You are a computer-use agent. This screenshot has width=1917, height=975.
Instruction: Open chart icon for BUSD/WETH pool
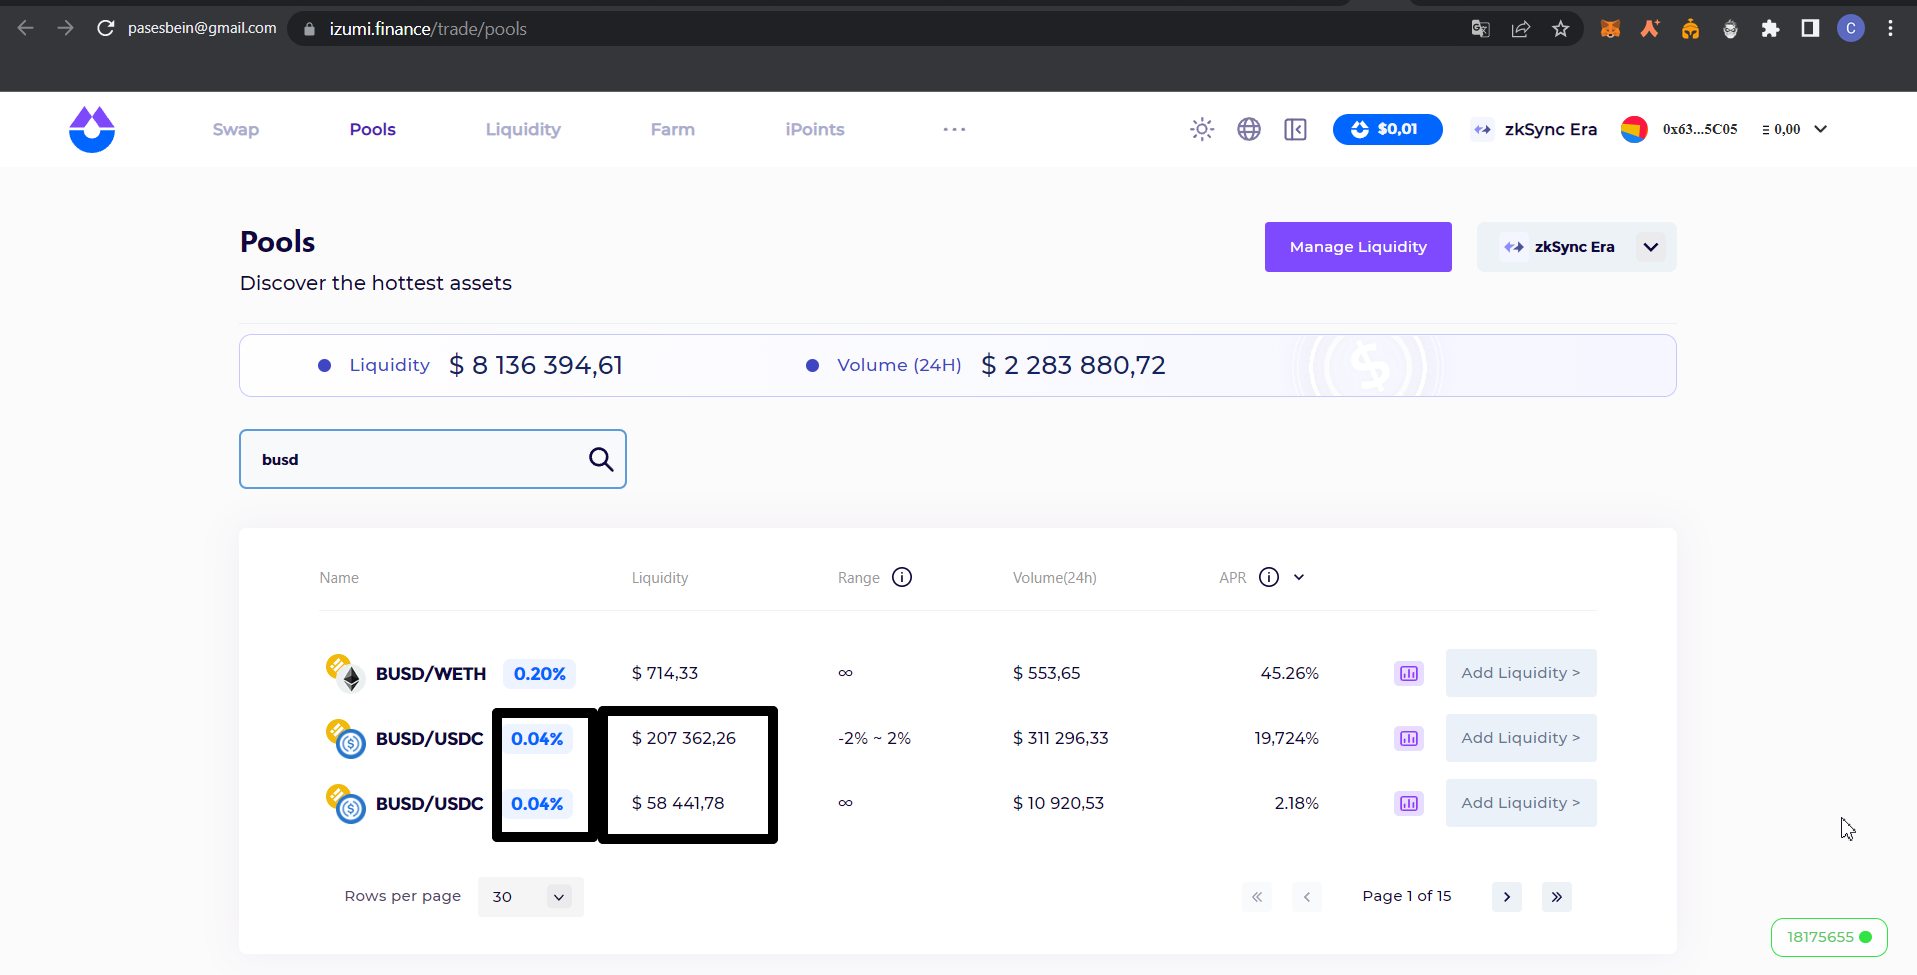click(x=1409, y=673)
